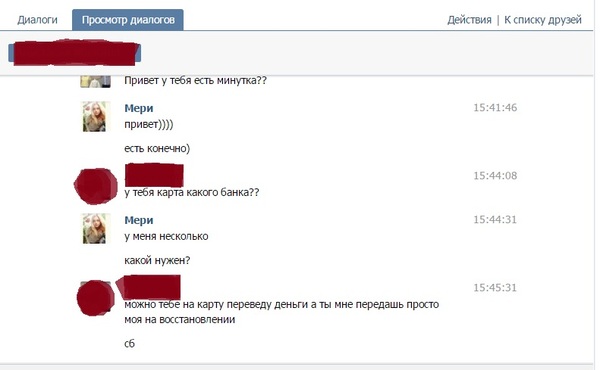Switch to Просмотр диалогов tab
Viewport: 600px width, 370px height.
point(128,20)
